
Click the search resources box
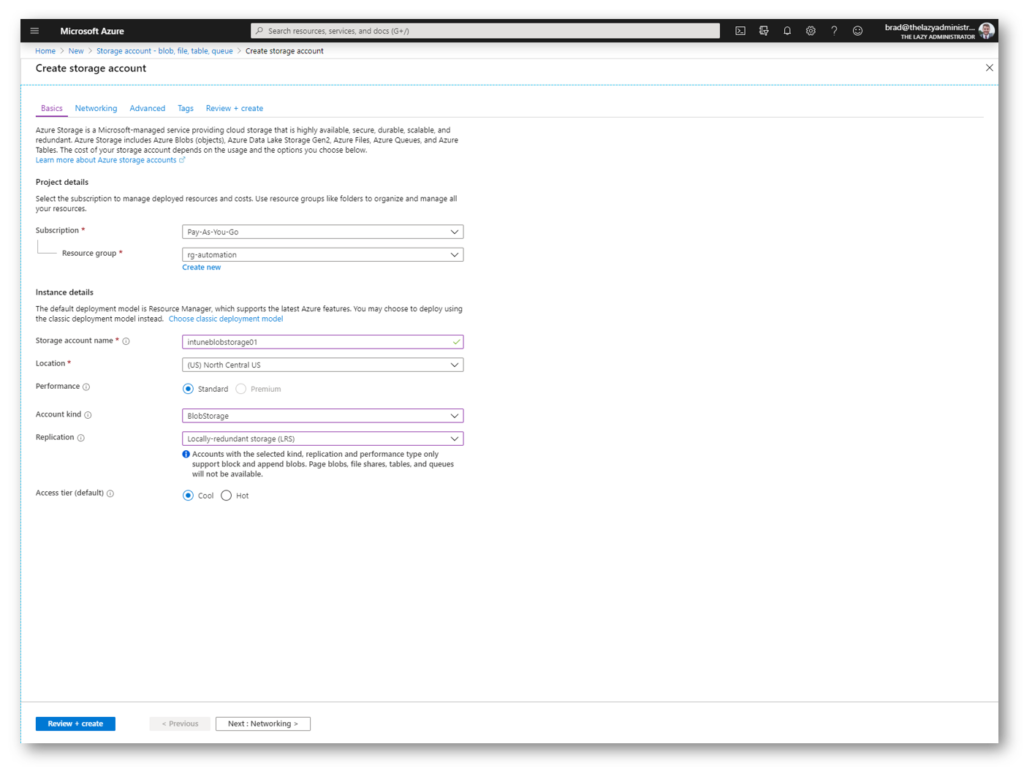pos(485,31)
